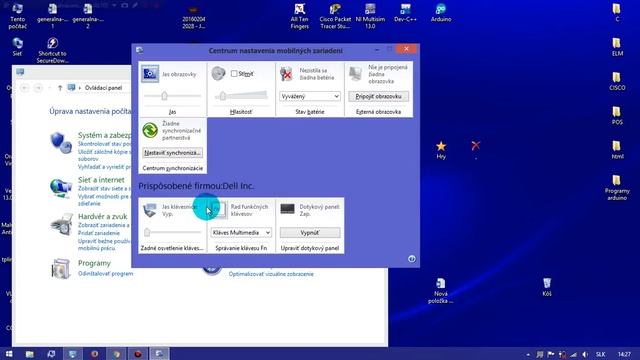Click the Up arrow in Control Panel window
This screenshot has width=640, height=360.
pos(60,88)
